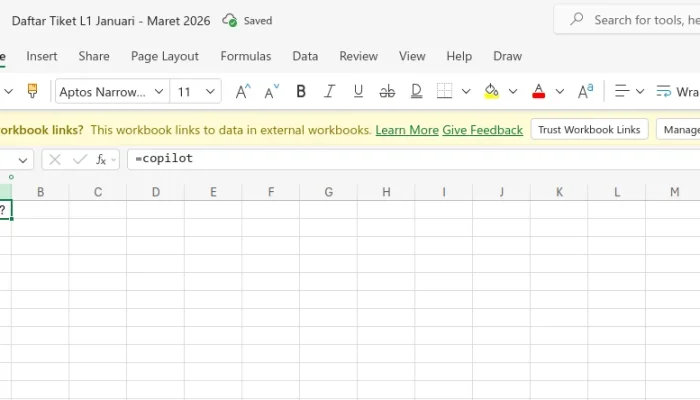Select column E header
Image resolution: width=700 pixels, height=400 pixels.
pyautogui.click(x=213, y=192)
